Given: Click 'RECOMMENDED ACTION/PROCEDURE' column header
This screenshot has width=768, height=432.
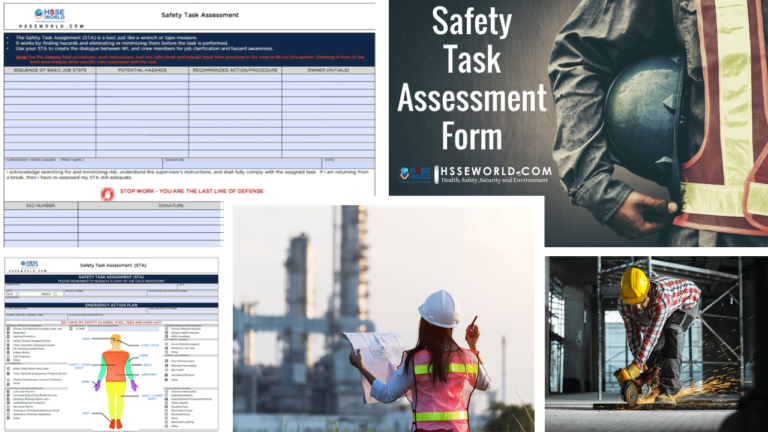Looking at the screenshot, I should 235,70.
